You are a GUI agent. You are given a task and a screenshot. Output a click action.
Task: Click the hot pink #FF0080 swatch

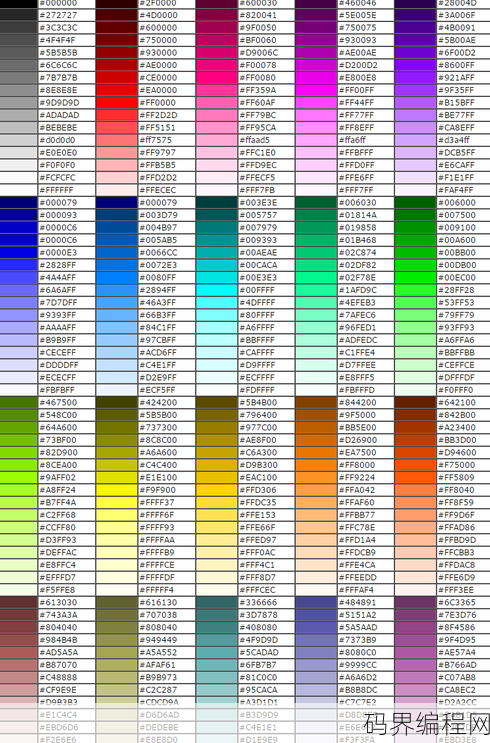coord(216,77)
